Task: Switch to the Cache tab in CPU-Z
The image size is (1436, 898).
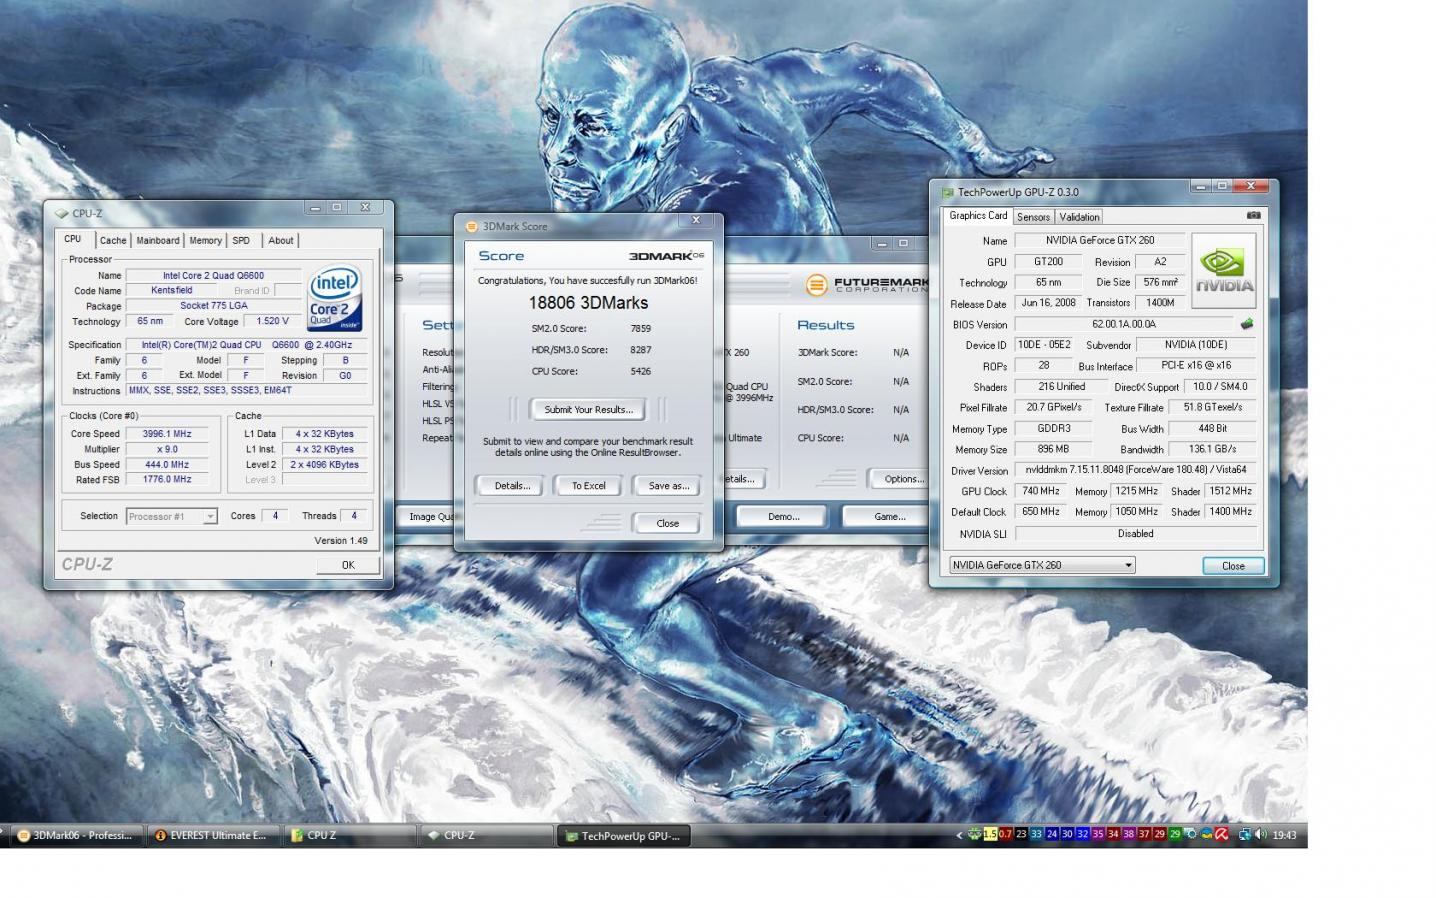Action: (x=113, y=240)
